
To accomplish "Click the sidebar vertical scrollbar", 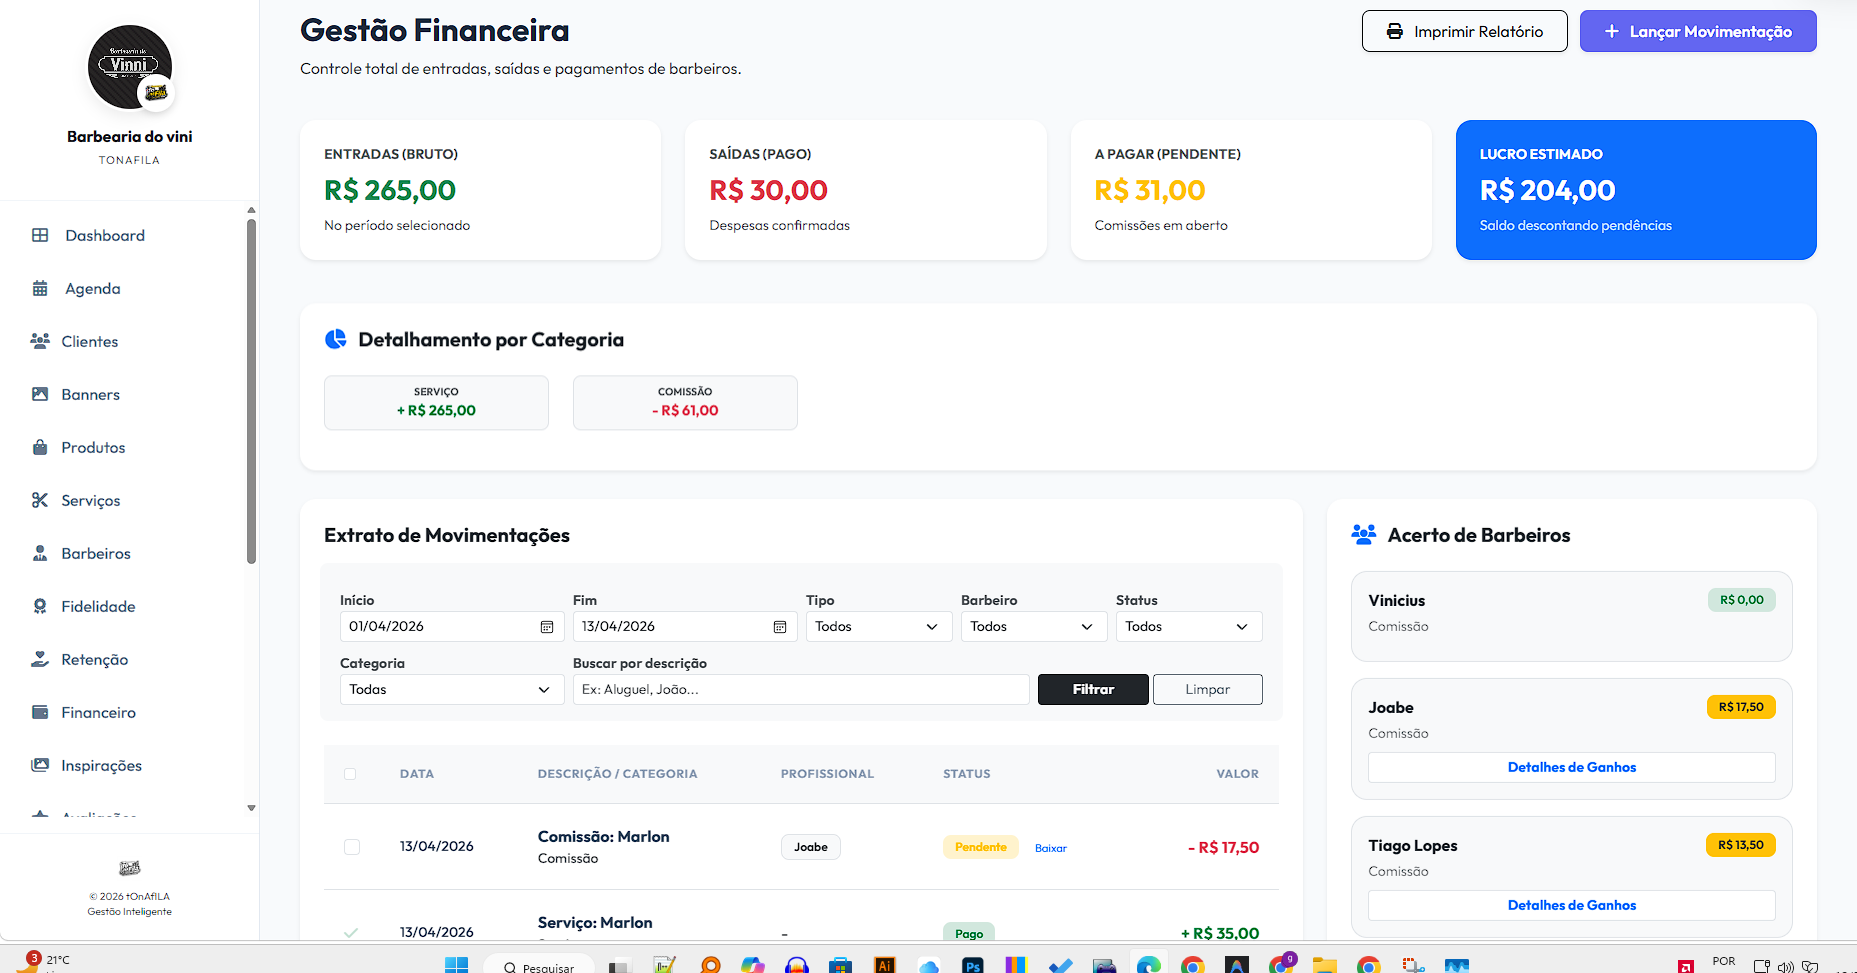I will click(251, 390).
